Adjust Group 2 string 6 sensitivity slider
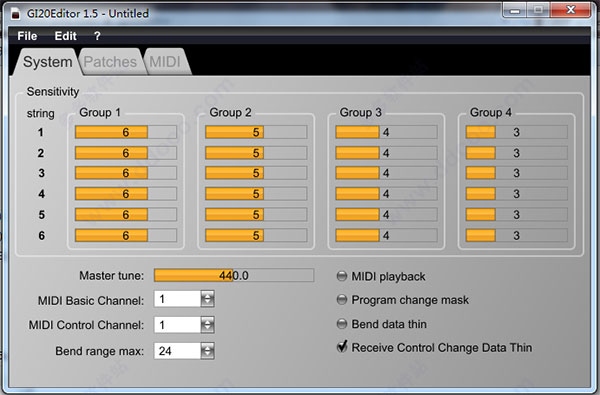Image resolution: width=600 pixels, height=395 pixels. pyautogui.click(x=256, y=235)
